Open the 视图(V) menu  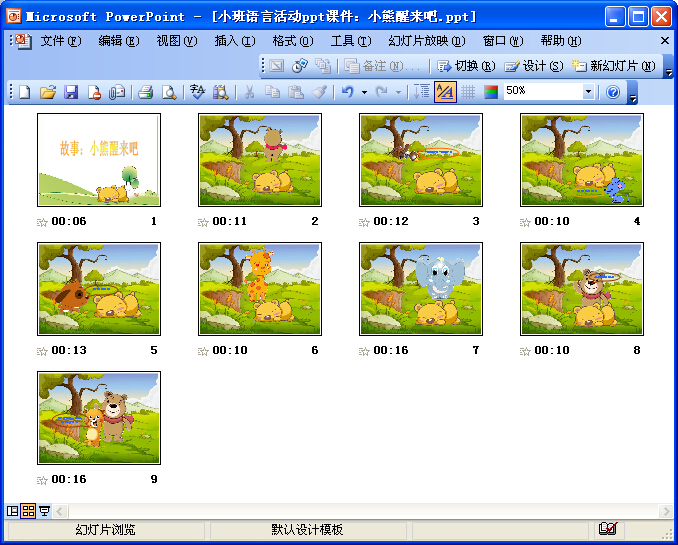[x=177, y=41]
